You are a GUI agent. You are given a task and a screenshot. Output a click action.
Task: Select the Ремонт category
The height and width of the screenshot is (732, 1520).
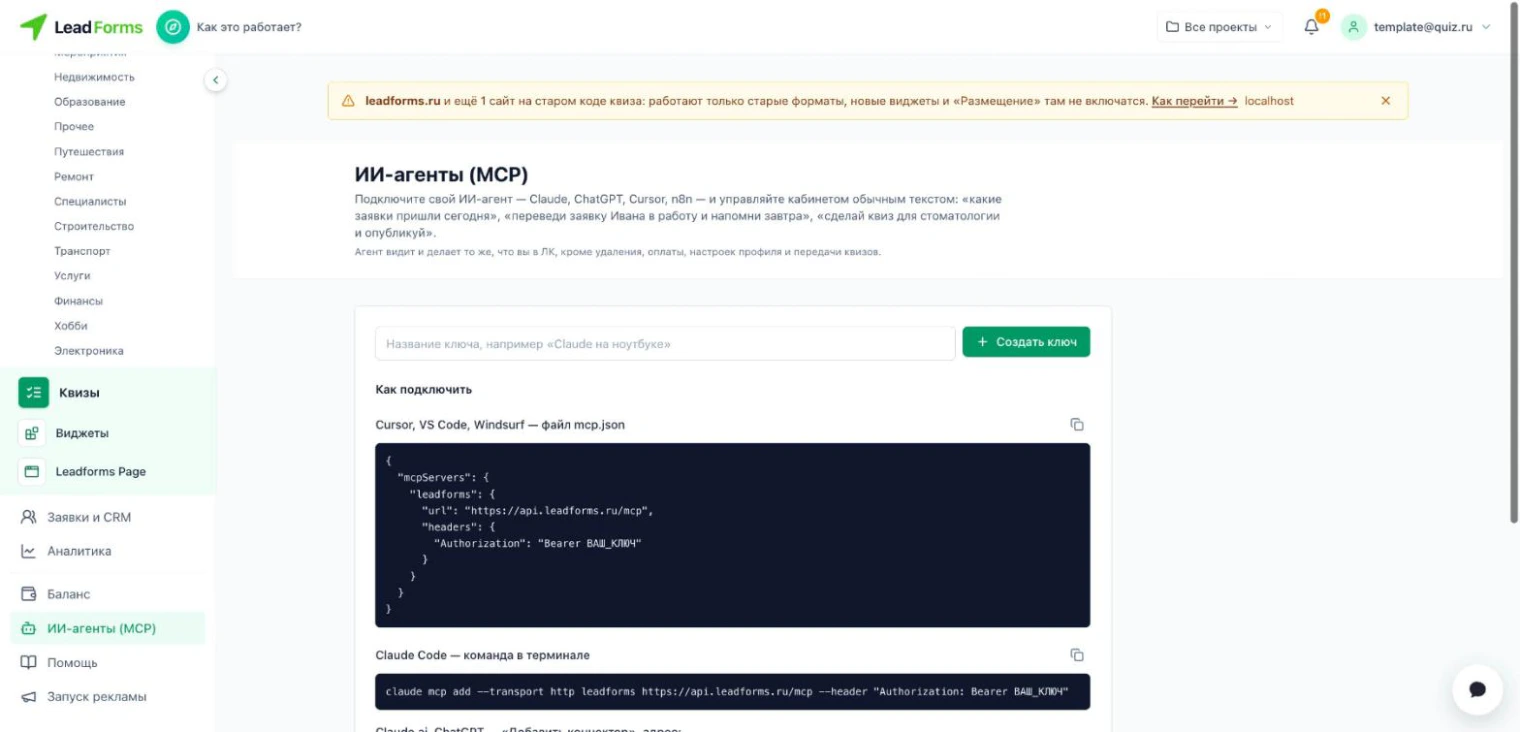(74, 176)
